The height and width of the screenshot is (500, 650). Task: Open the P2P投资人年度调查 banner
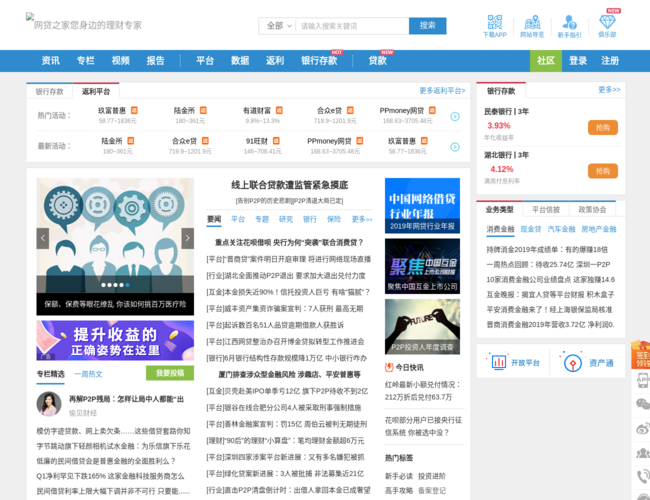point(422,327)
